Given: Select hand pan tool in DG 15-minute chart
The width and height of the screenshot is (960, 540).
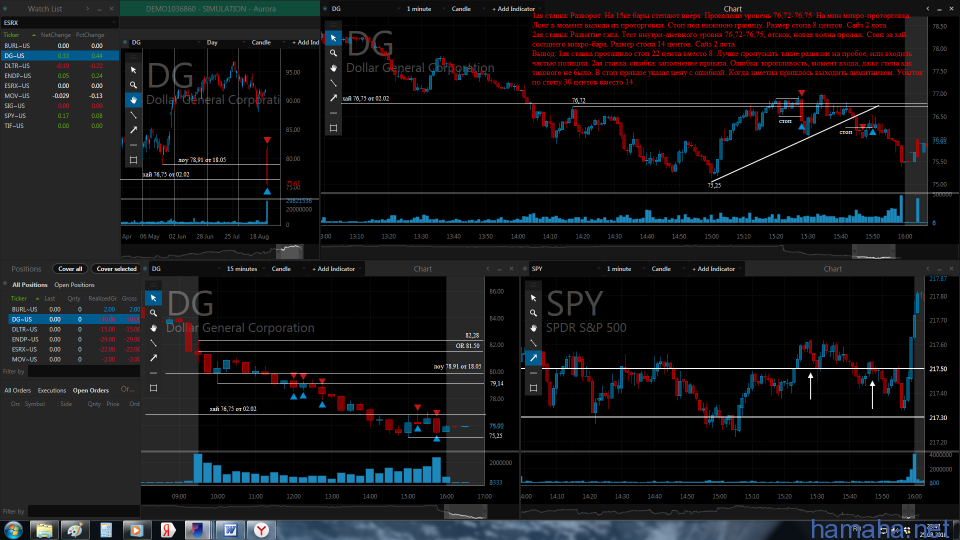Looking at the screenshot, I should pyautogui.click(x=153, y=328).
